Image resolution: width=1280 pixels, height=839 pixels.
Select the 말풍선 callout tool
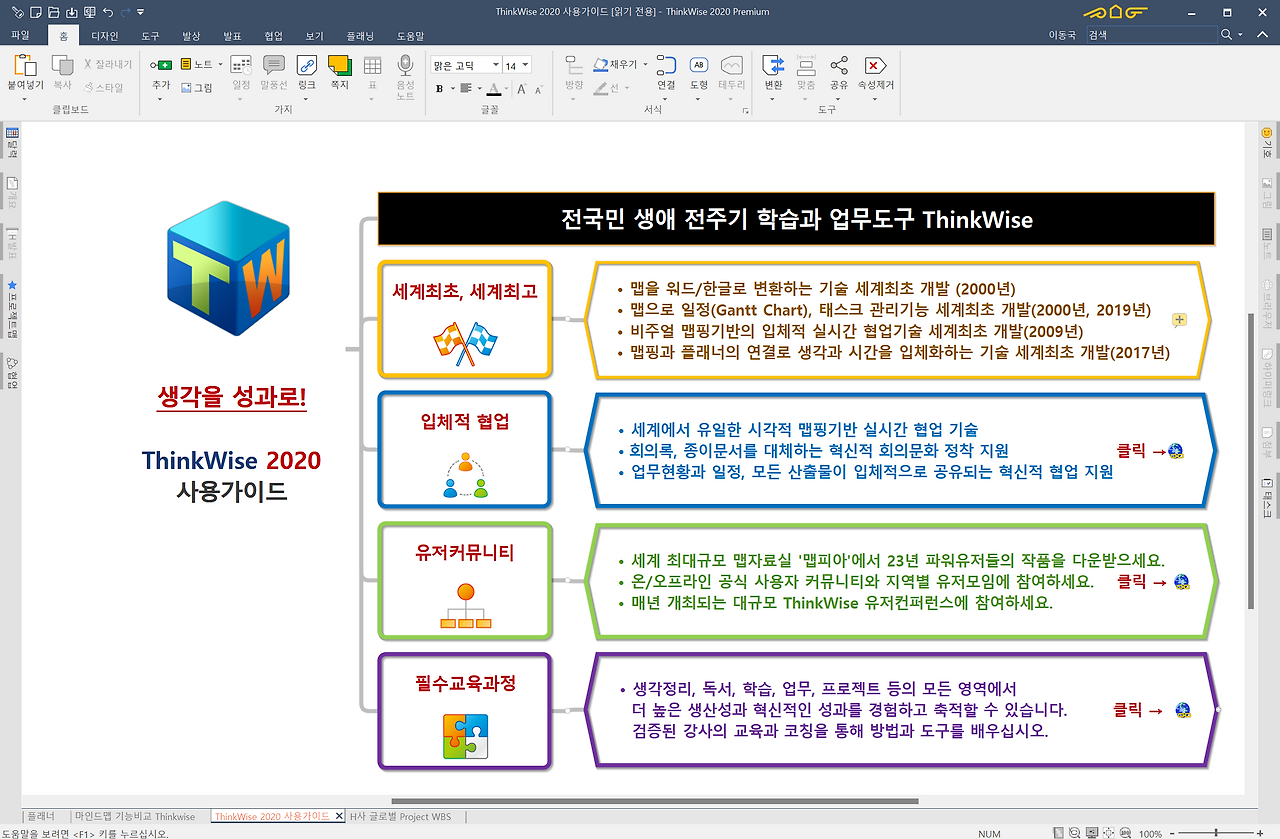click(x=273, y=65)
